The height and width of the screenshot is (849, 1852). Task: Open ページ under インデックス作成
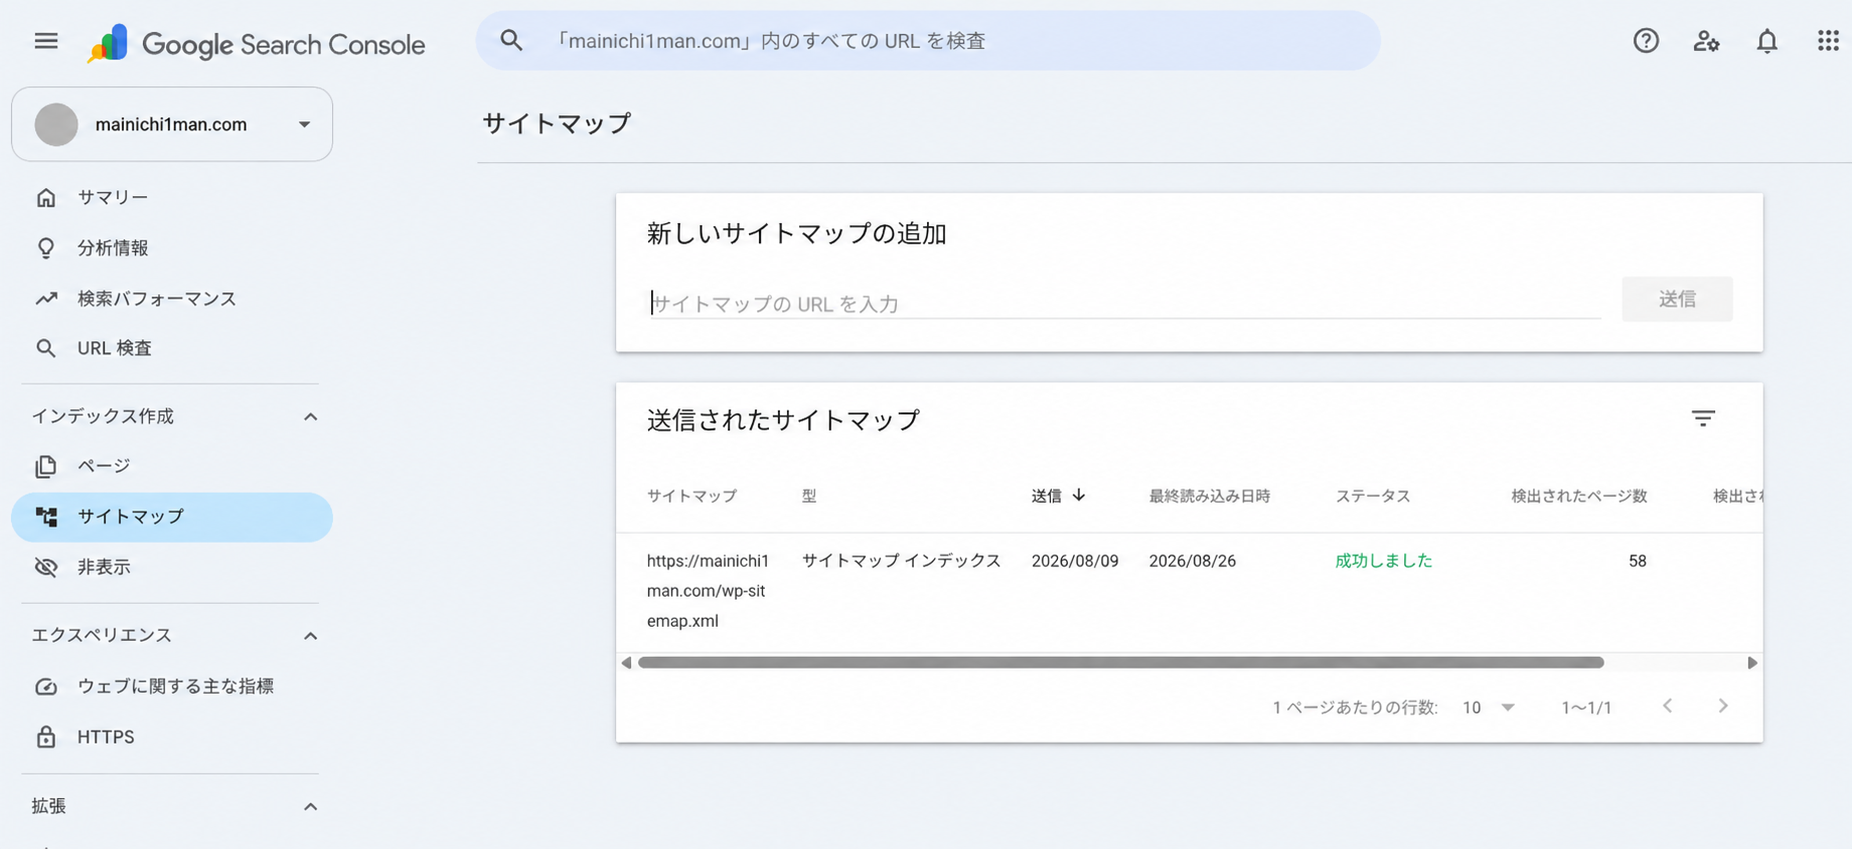[x=172, y=466]
